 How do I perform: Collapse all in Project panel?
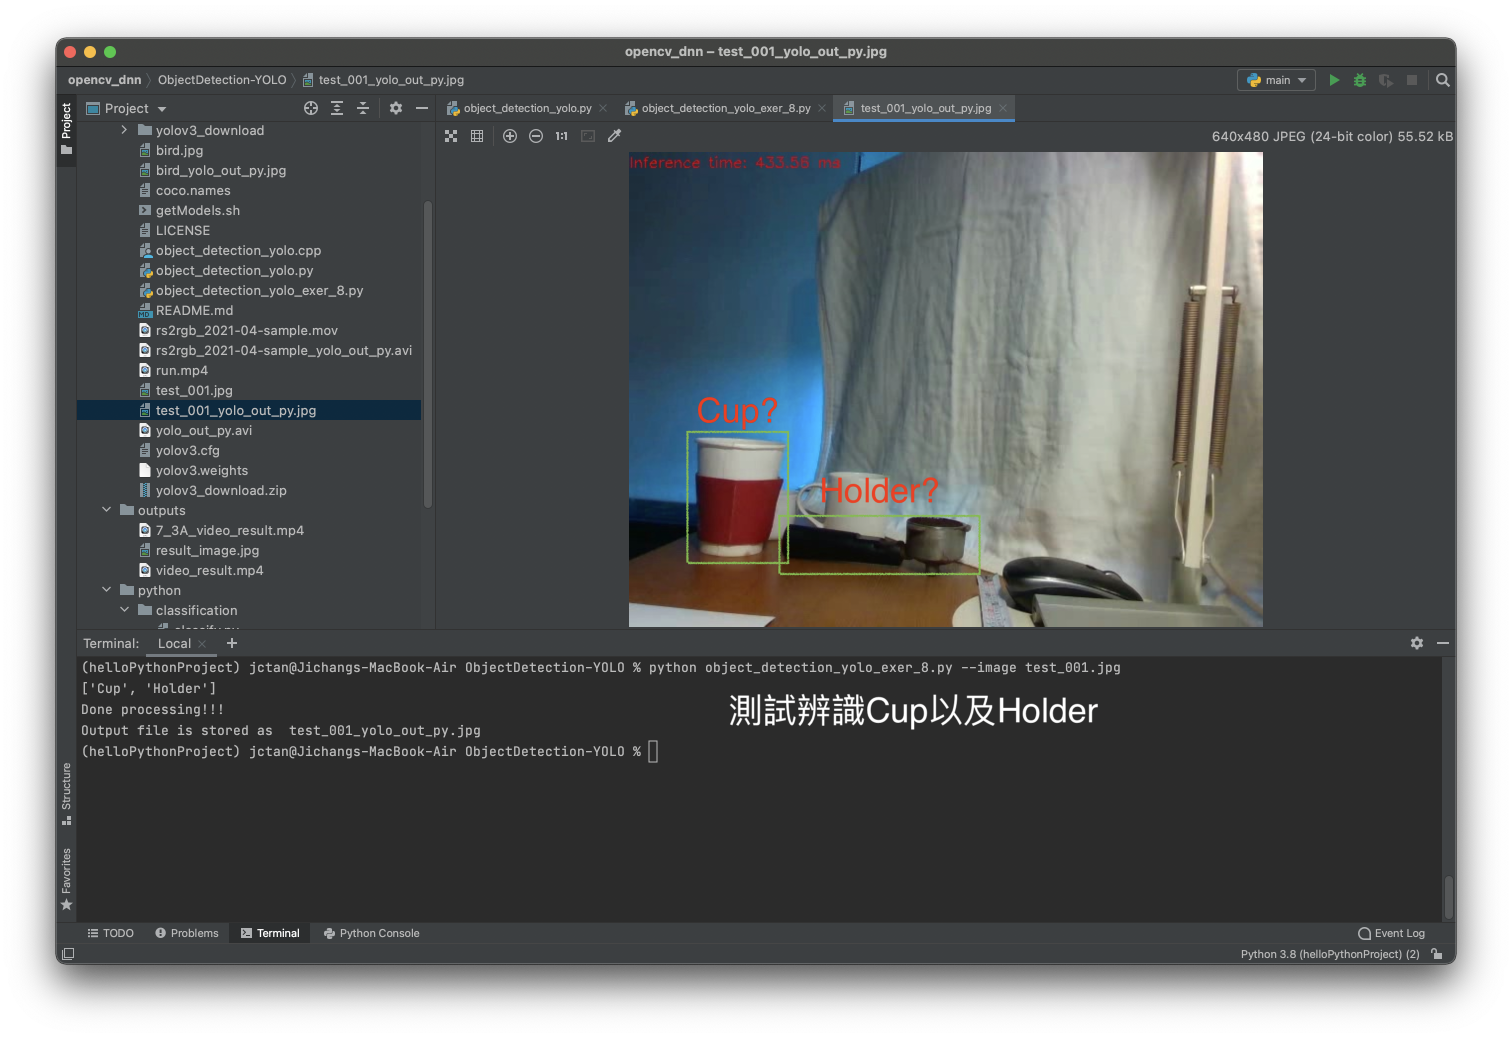click(363, 108)
